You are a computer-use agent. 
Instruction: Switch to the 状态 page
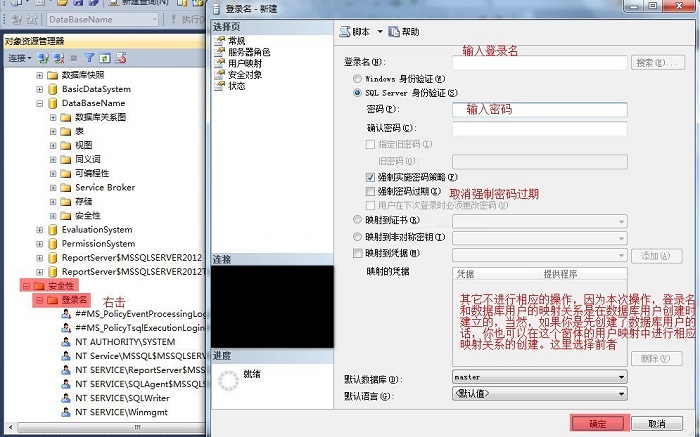coord(237,86)
